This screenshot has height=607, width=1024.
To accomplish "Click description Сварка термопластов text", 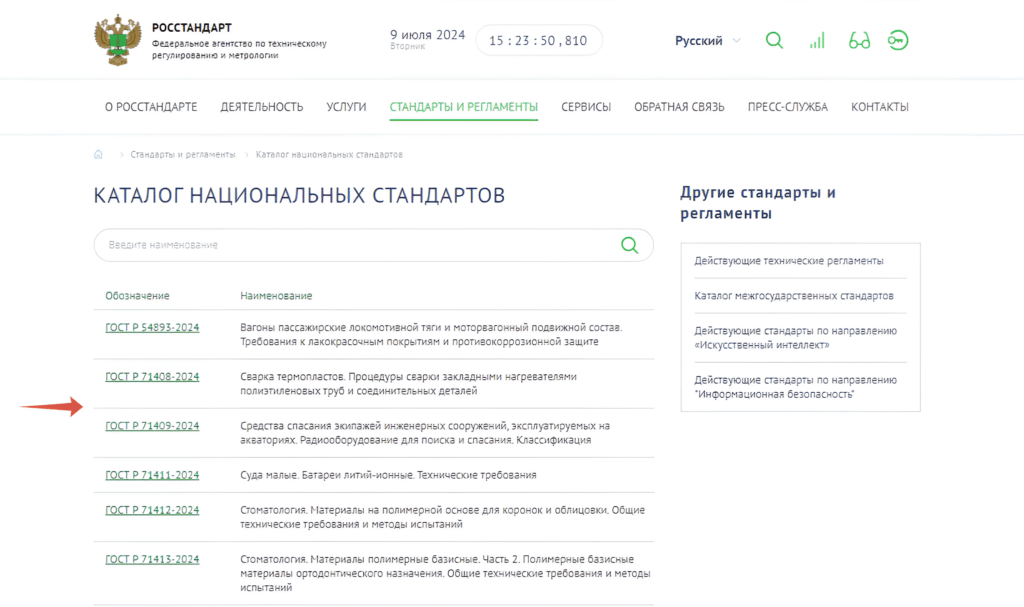I will (408, 384).
